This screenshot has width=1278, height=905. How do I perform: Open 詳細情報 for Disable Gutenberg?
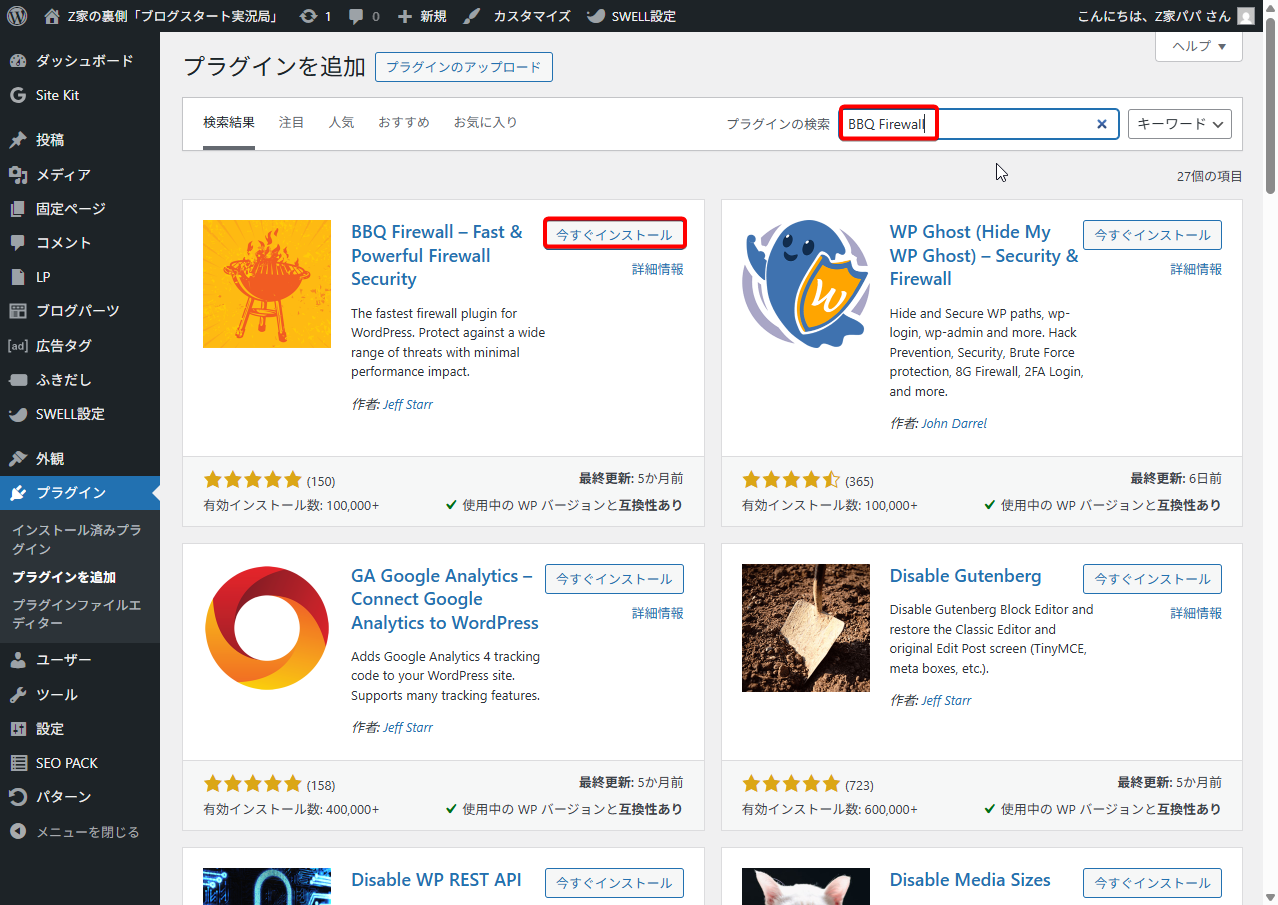point(1196,613)
